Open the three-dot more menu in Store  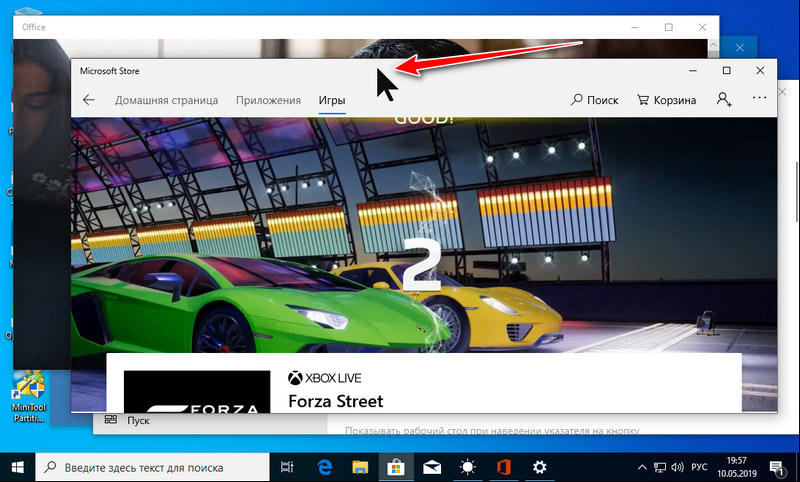pyautogui.click(x=759, y=97)
